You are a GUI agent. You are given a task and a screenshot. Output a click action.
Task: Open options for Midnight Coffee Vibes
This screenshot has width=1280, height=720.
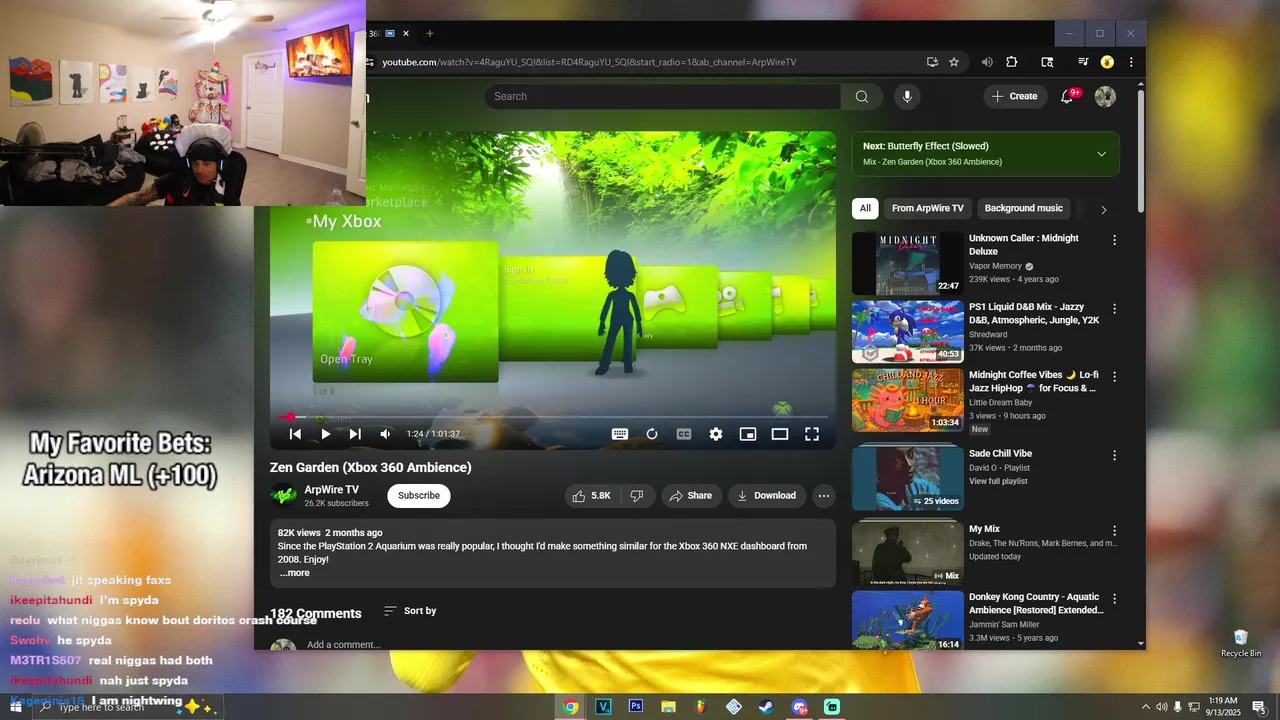coord(1114,377)
